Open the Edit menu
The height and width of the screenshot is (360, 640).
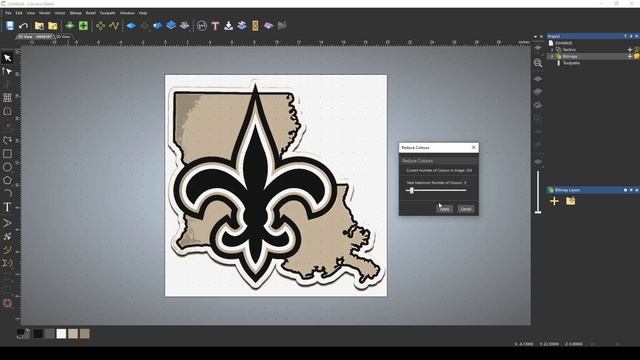(x=19, y=13)
